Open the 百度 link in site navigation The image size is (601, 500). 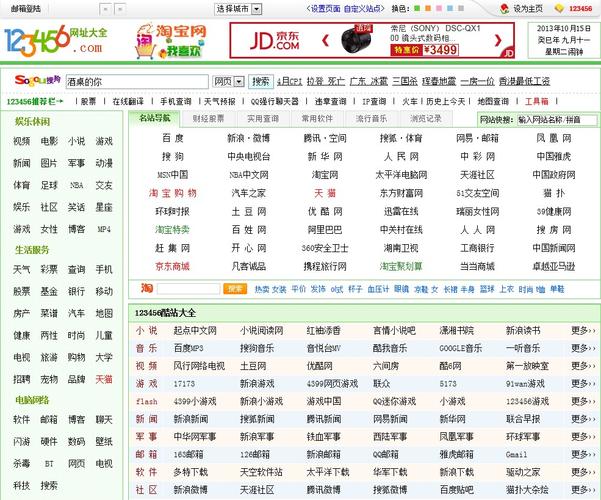click(x=173, y=138)
